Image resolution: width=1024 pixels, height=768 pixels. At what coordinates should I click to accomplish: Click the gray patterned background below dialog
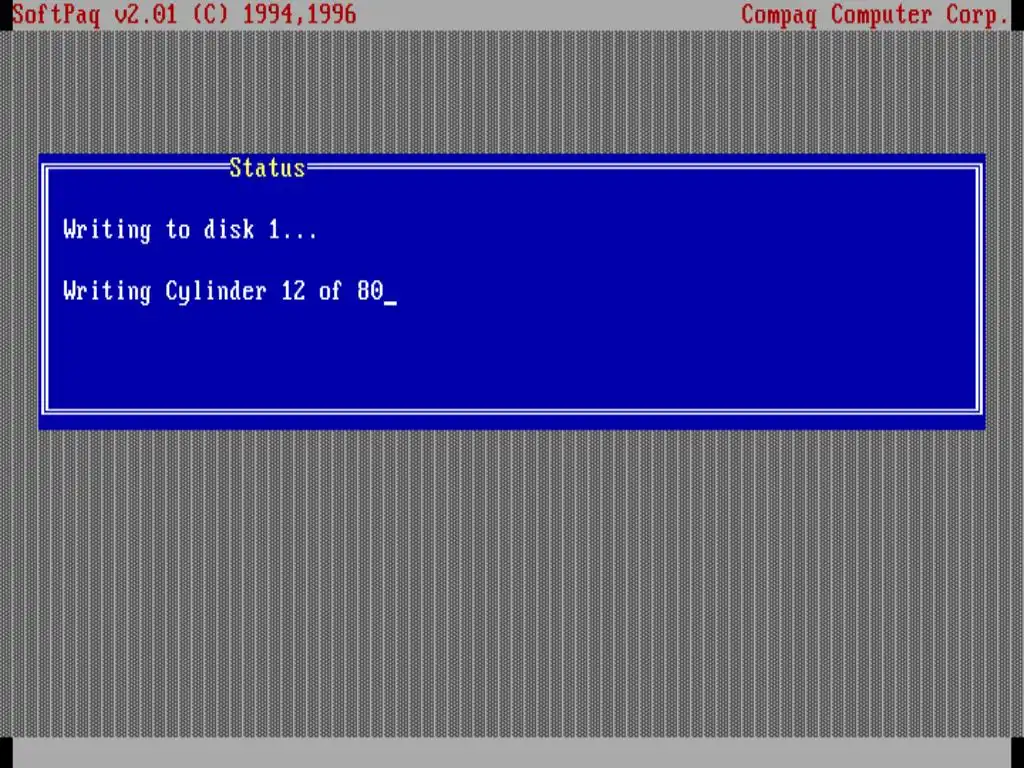(x=512, y=581)
